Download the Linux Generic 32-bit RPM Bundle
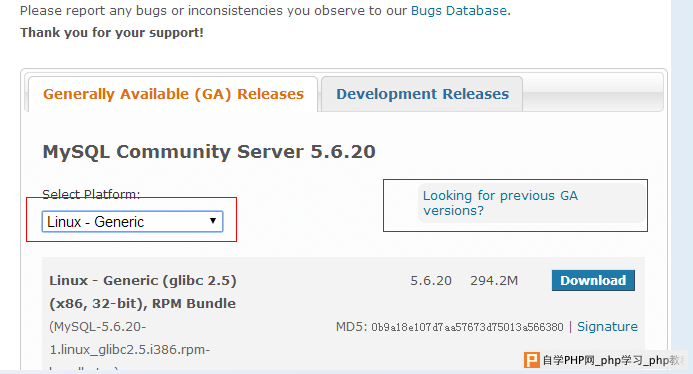Screen dimensions: 693x374 [x=593, y=280]
